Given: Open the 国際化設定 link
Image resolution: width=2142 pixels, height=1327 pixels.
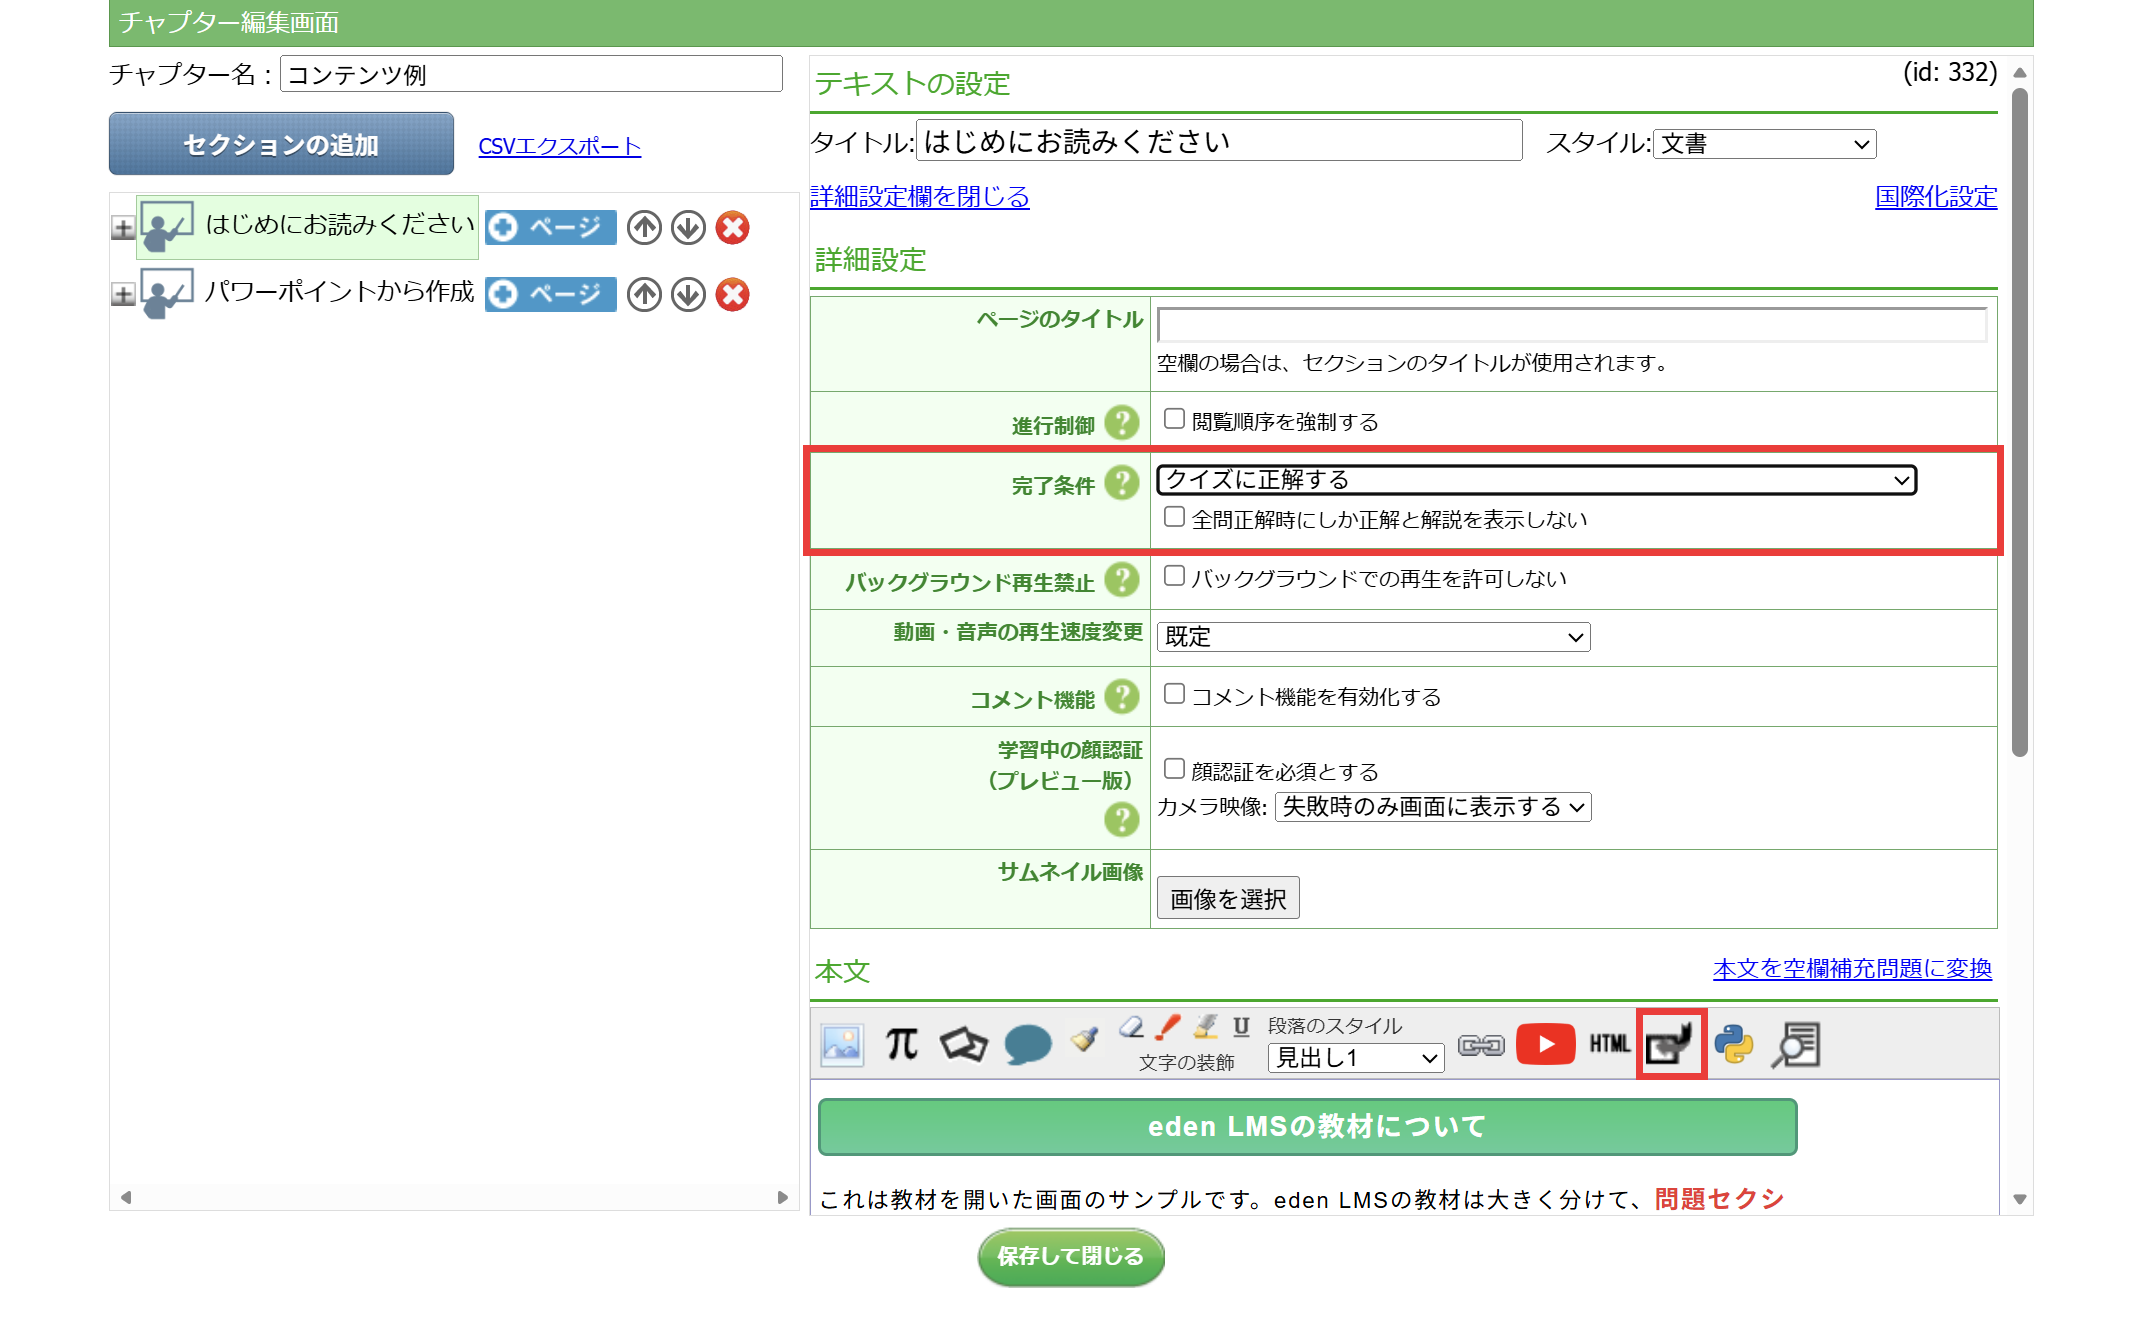Looking at the screenshot, I should [1936, 197].
